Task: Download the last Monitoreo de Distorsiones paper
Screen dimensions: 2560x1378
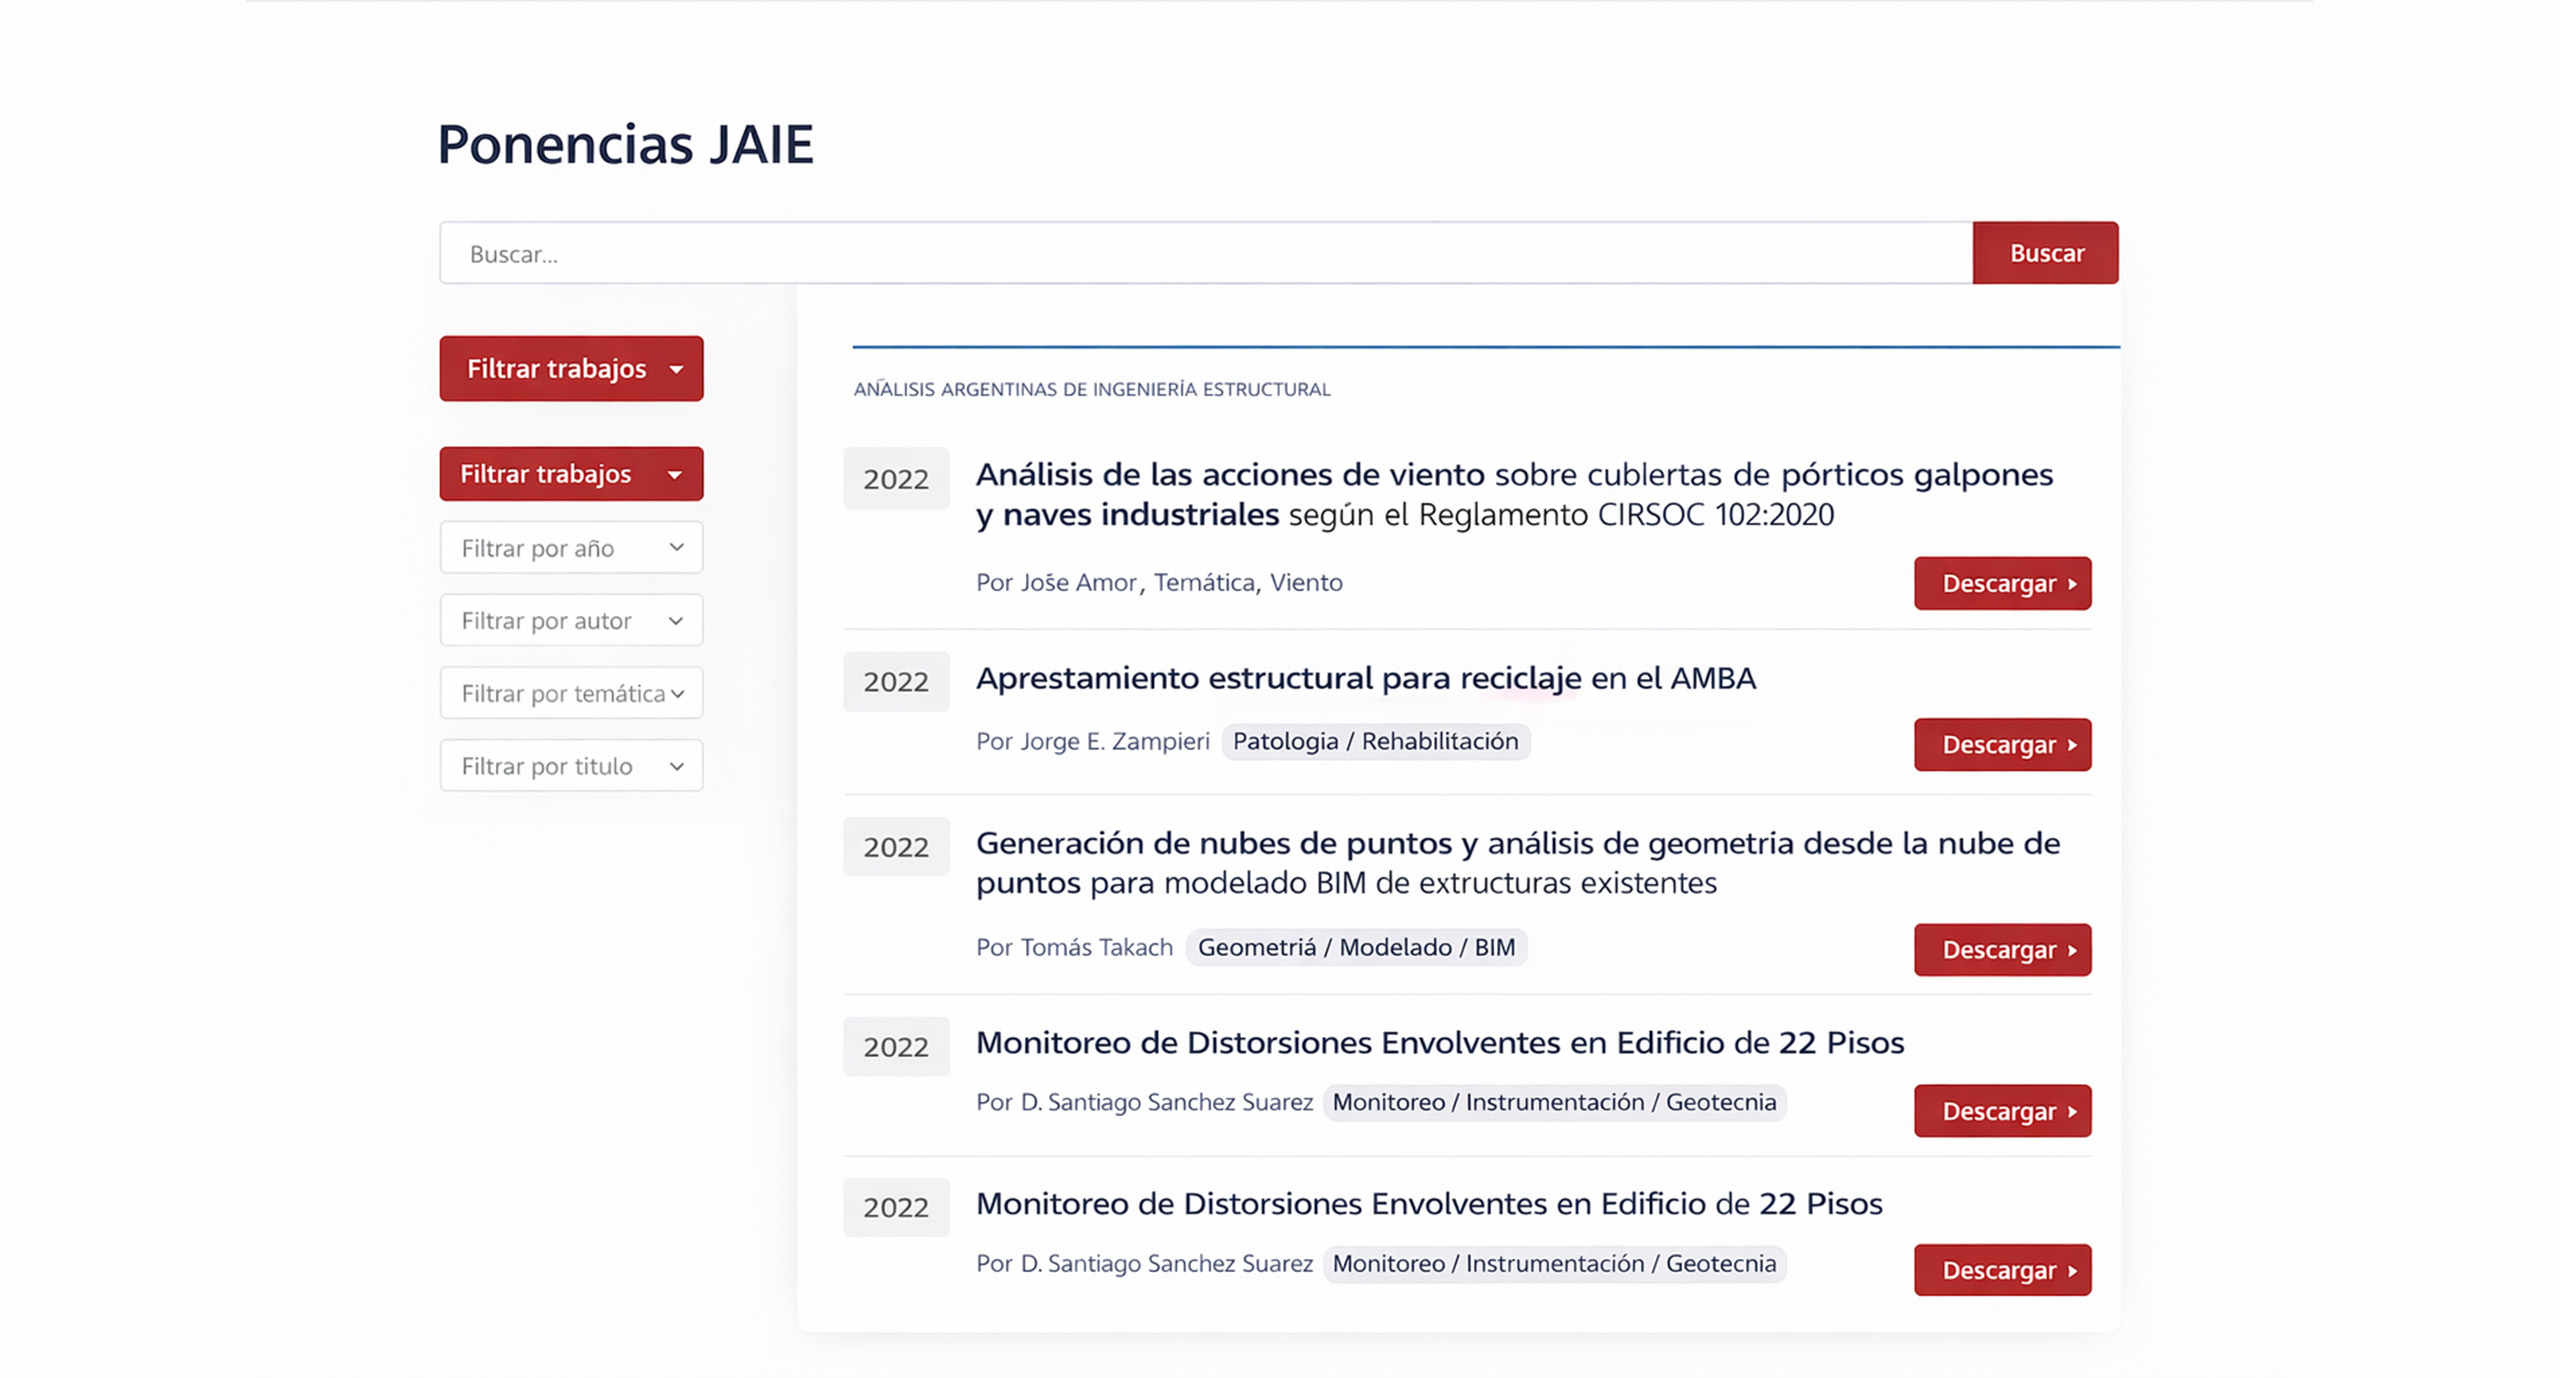Action: [x=2002, y=1270]
